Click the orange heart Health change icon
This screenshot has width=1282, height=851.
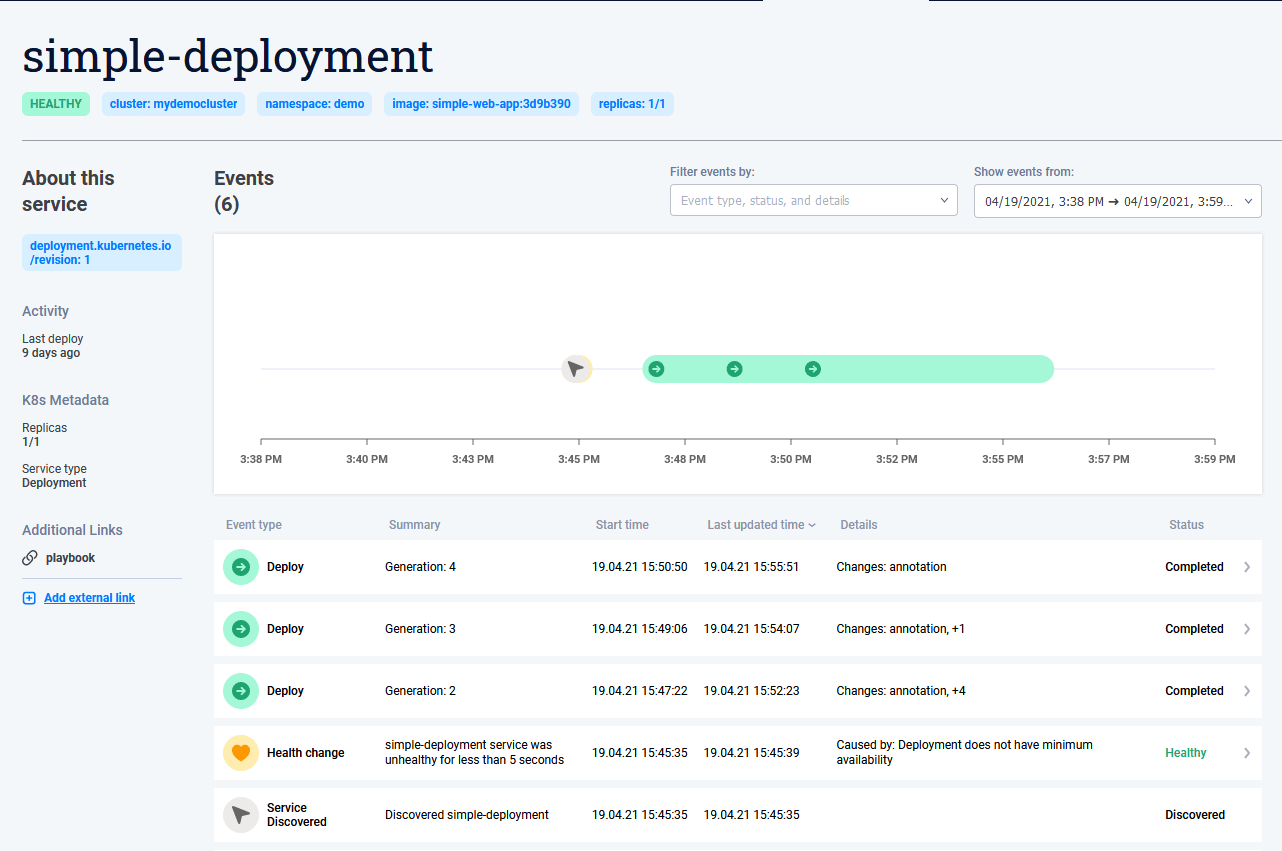pos(240,753)
